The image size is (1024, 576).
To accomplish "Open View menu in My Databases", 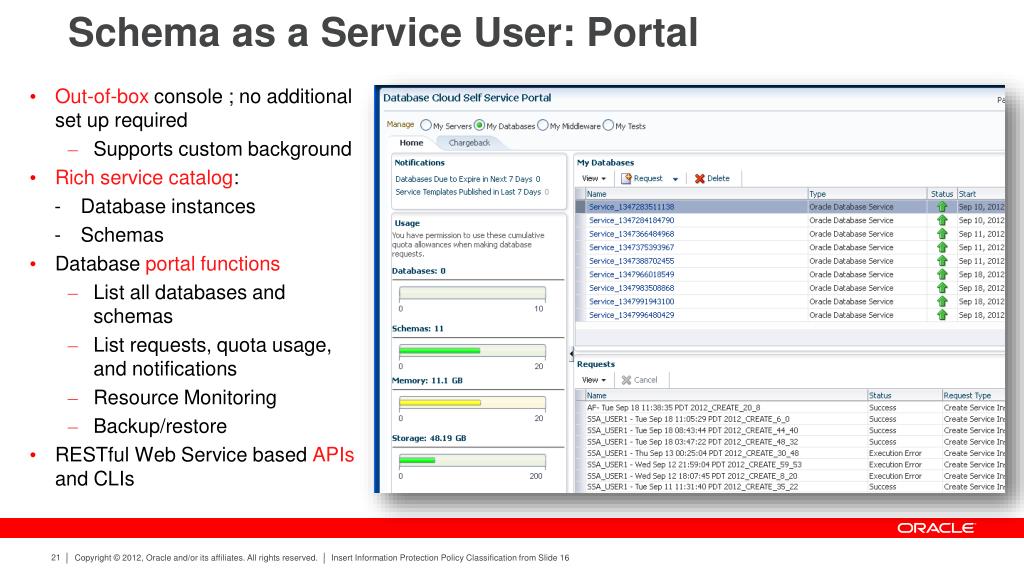I will (x=594, y=178).
